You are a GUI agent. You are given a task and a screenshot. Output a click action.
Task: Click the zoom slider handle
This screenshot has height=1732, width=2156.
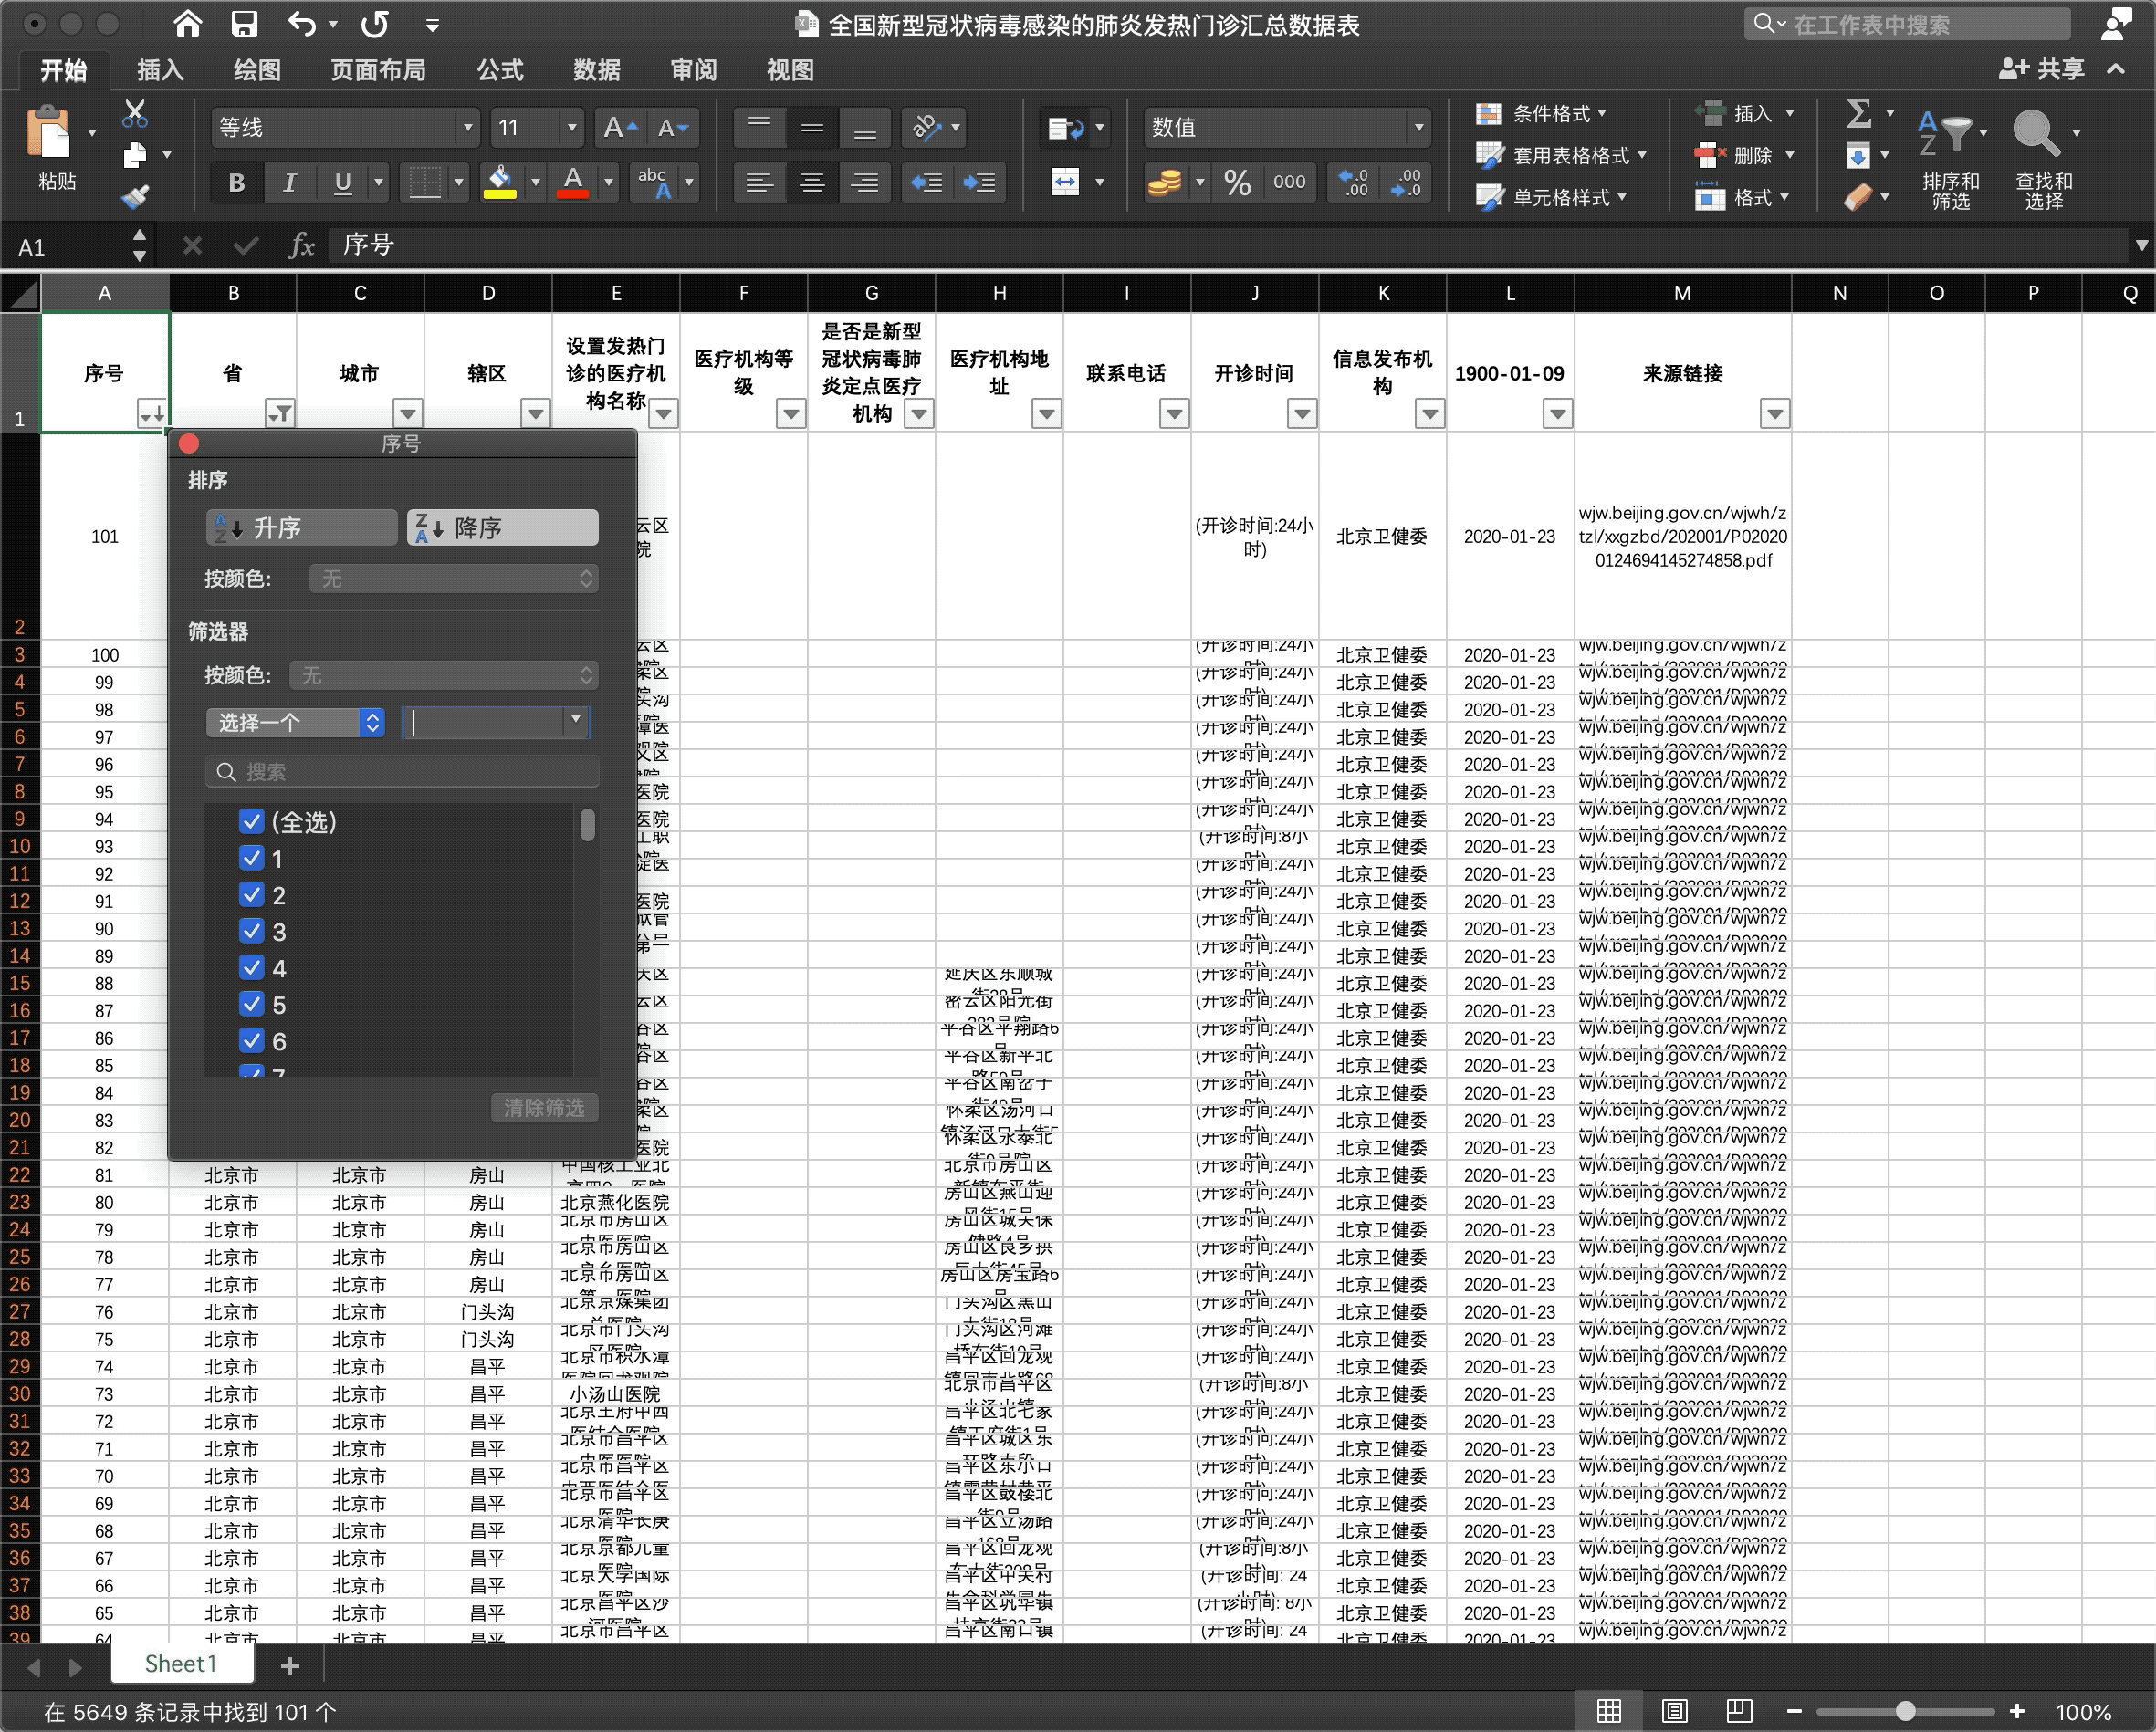pos(1905,1711)
